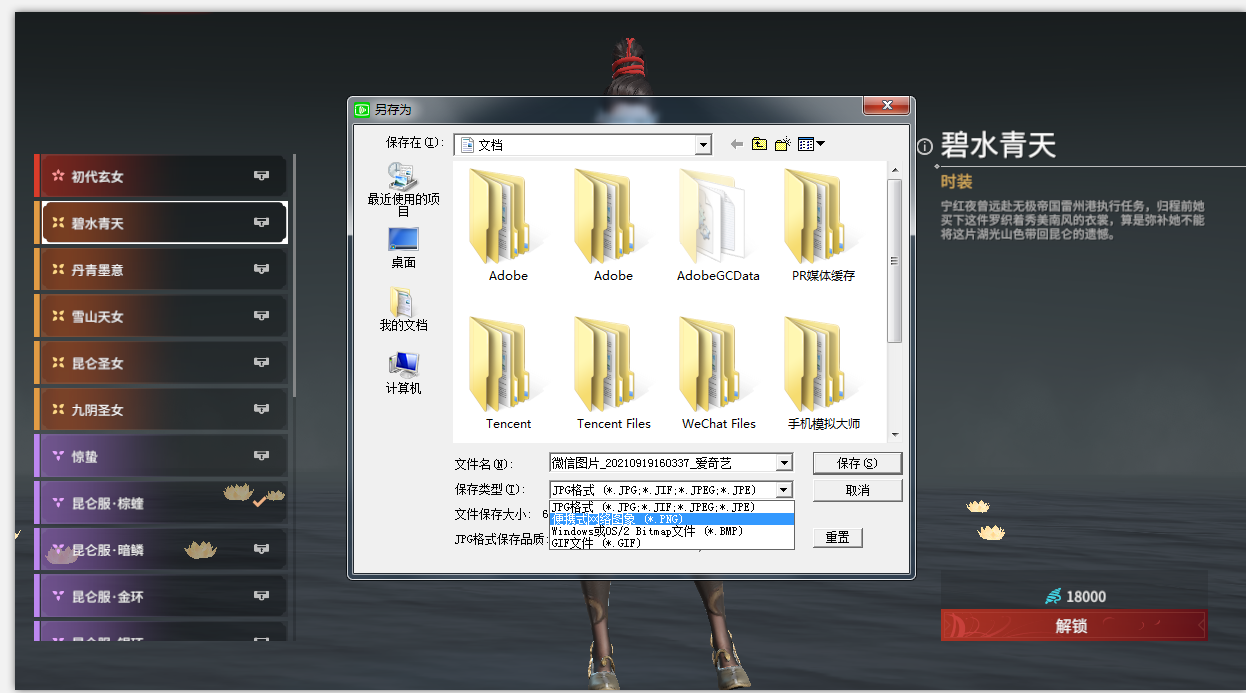Select the 初代玄女 outfit
This screenshot has width=1246, height=693.
(x=161, y=176)
